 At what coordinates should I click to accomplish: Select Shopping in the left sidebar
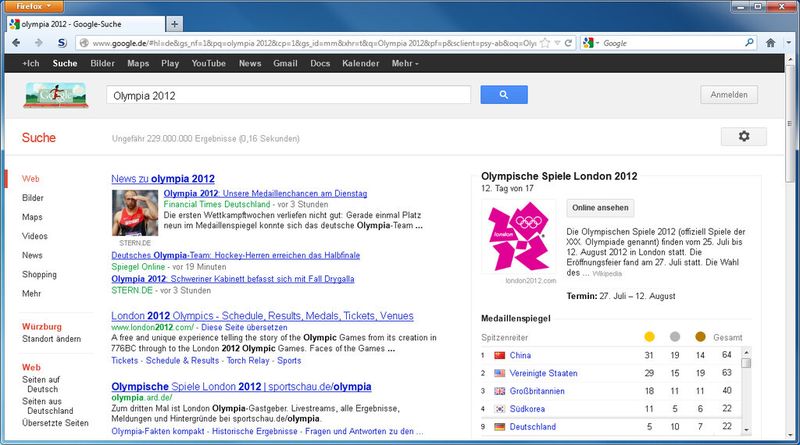pos(39,275)
